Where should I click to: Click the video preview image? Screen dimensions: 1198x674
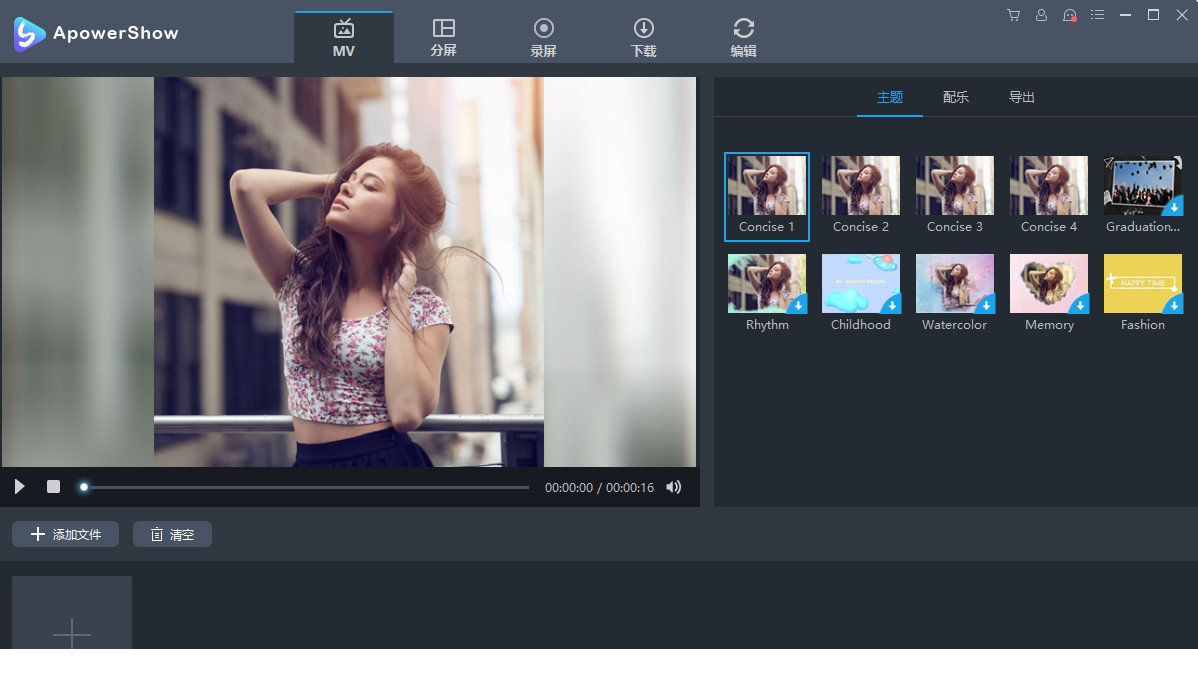point(348,271)
